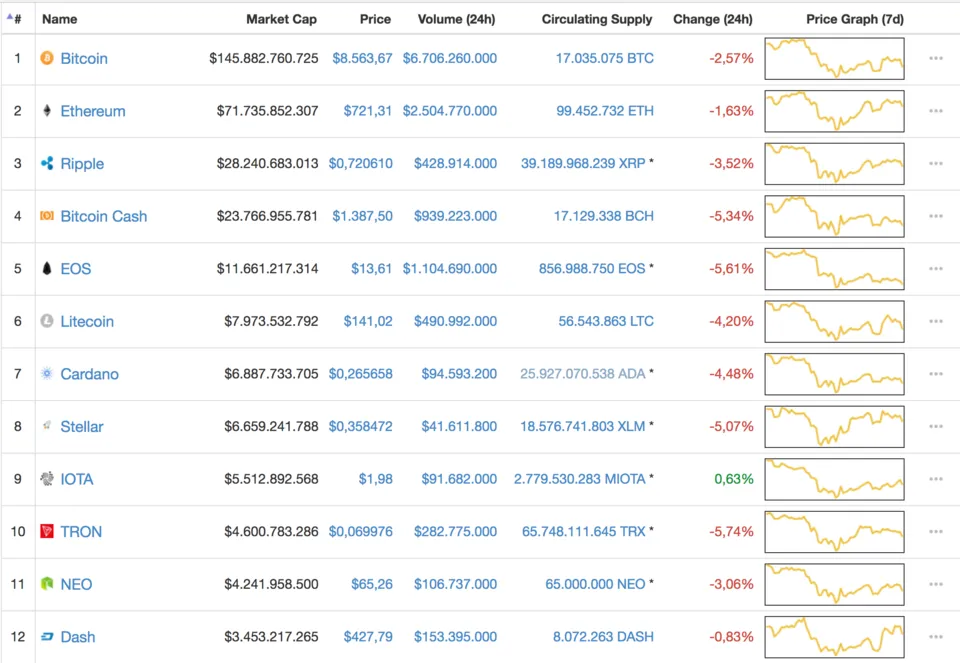Open the three-dot menu for EOS row
Image resolution: width=960 pixels, height=663 pixels.
(x=936, y=269)
